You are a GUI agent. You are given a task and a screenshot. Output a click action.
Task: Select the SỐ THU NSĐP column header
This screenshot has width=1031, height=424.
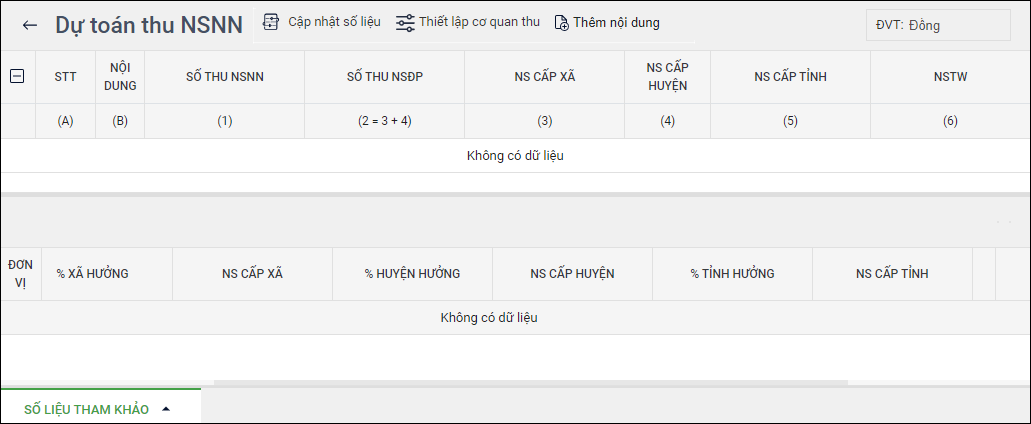(x=385, y=76)
